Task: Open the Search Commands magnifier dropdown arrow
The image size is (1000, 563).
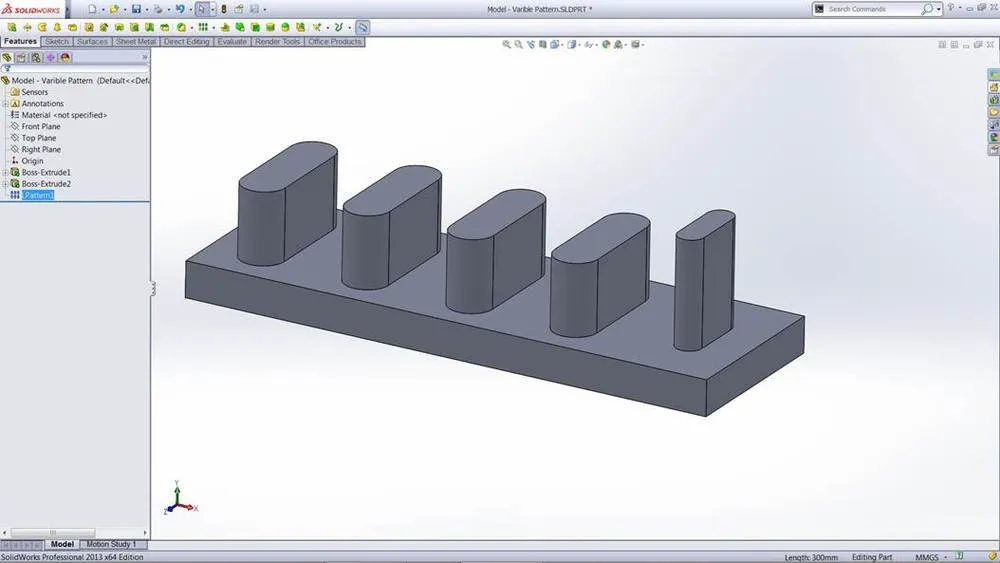Action: pyautogui.click(x=938, y=10)
